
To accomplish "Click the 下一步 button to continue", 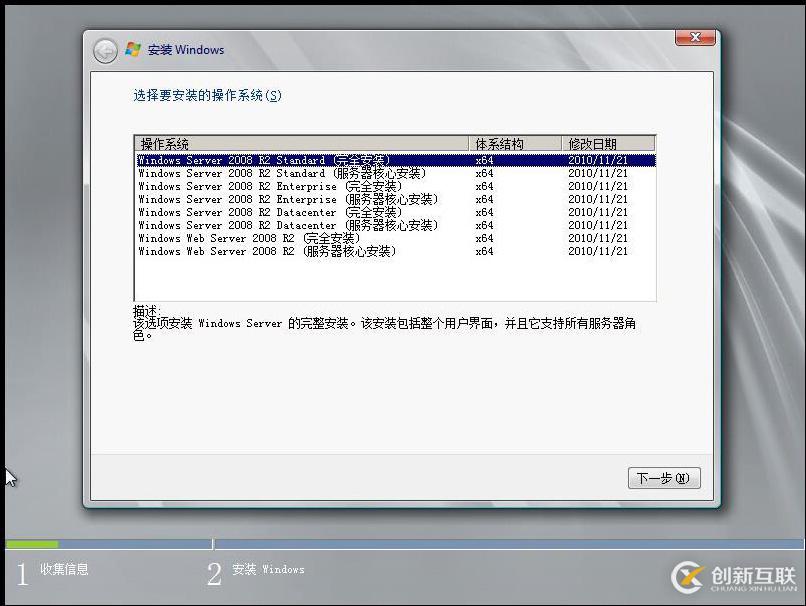I will (663, 478).
